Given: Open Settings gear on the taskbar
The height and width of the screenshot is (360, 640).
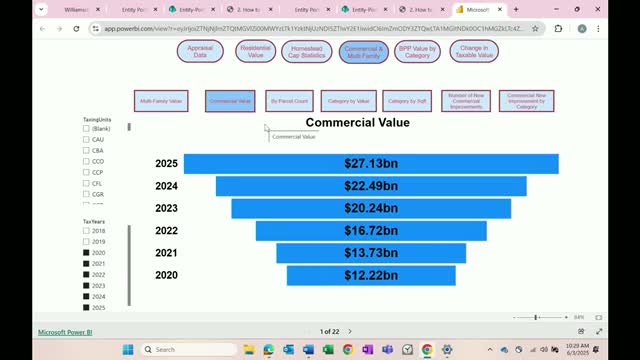Looking at the screenshot, I should pos(447,349).
